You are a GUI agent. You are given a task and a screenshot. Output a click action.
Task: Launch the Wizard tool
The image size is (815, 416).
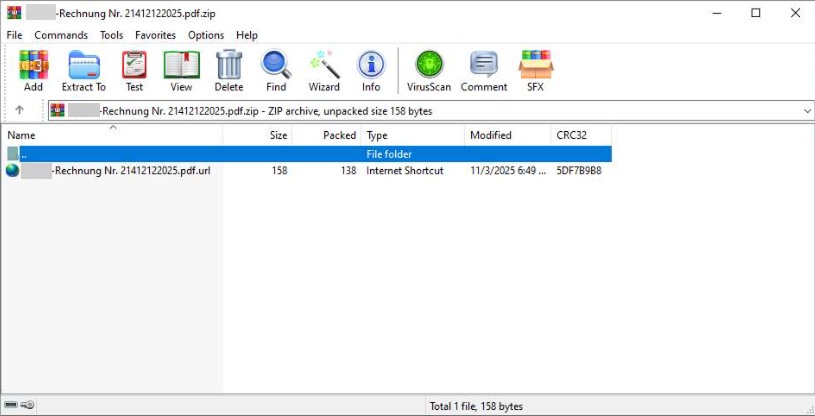click(x=324, y=70)
